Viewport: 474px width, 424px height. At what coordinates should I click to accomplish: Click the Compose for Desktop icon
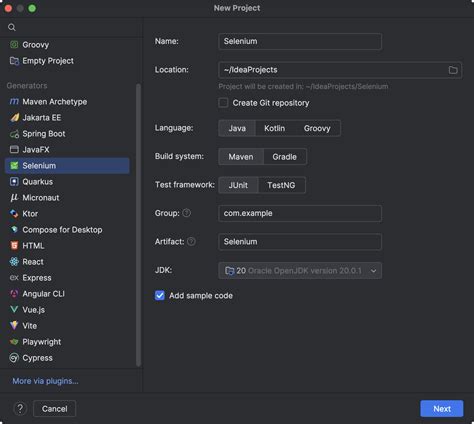14,230
